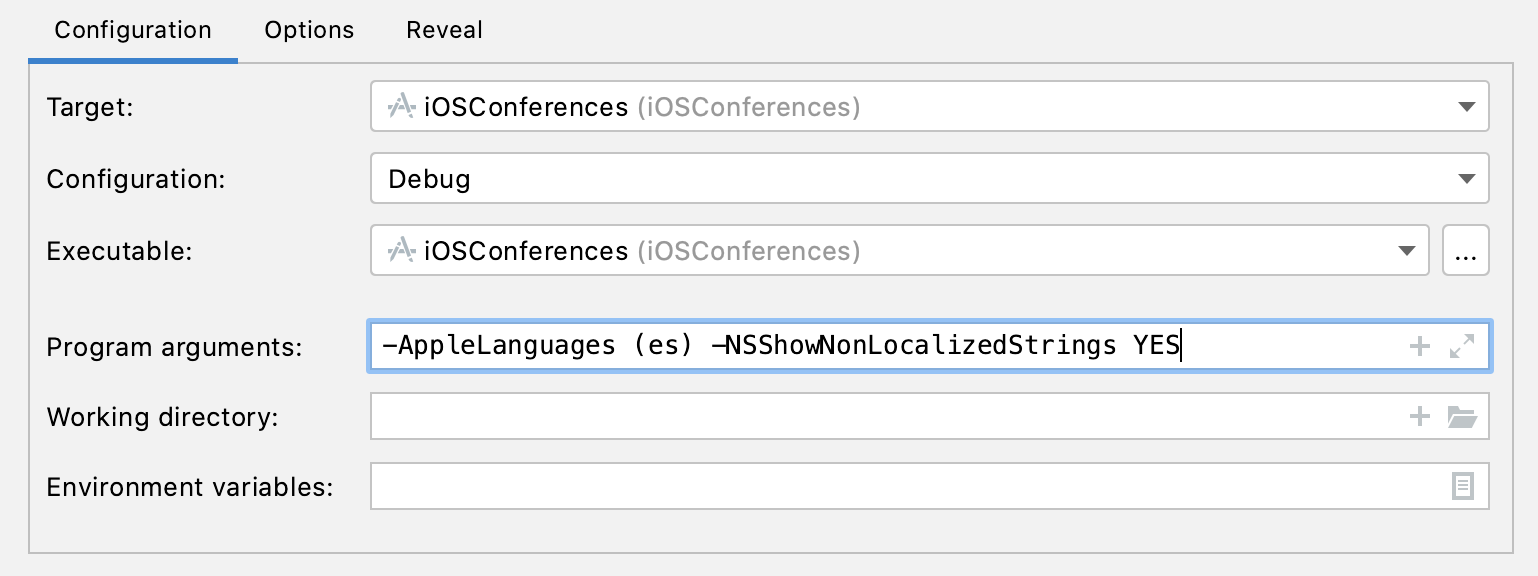Switch to the Reveal tab
Image resolution: width=1538 pixels, height=576 pixels.
pos(443,30)
